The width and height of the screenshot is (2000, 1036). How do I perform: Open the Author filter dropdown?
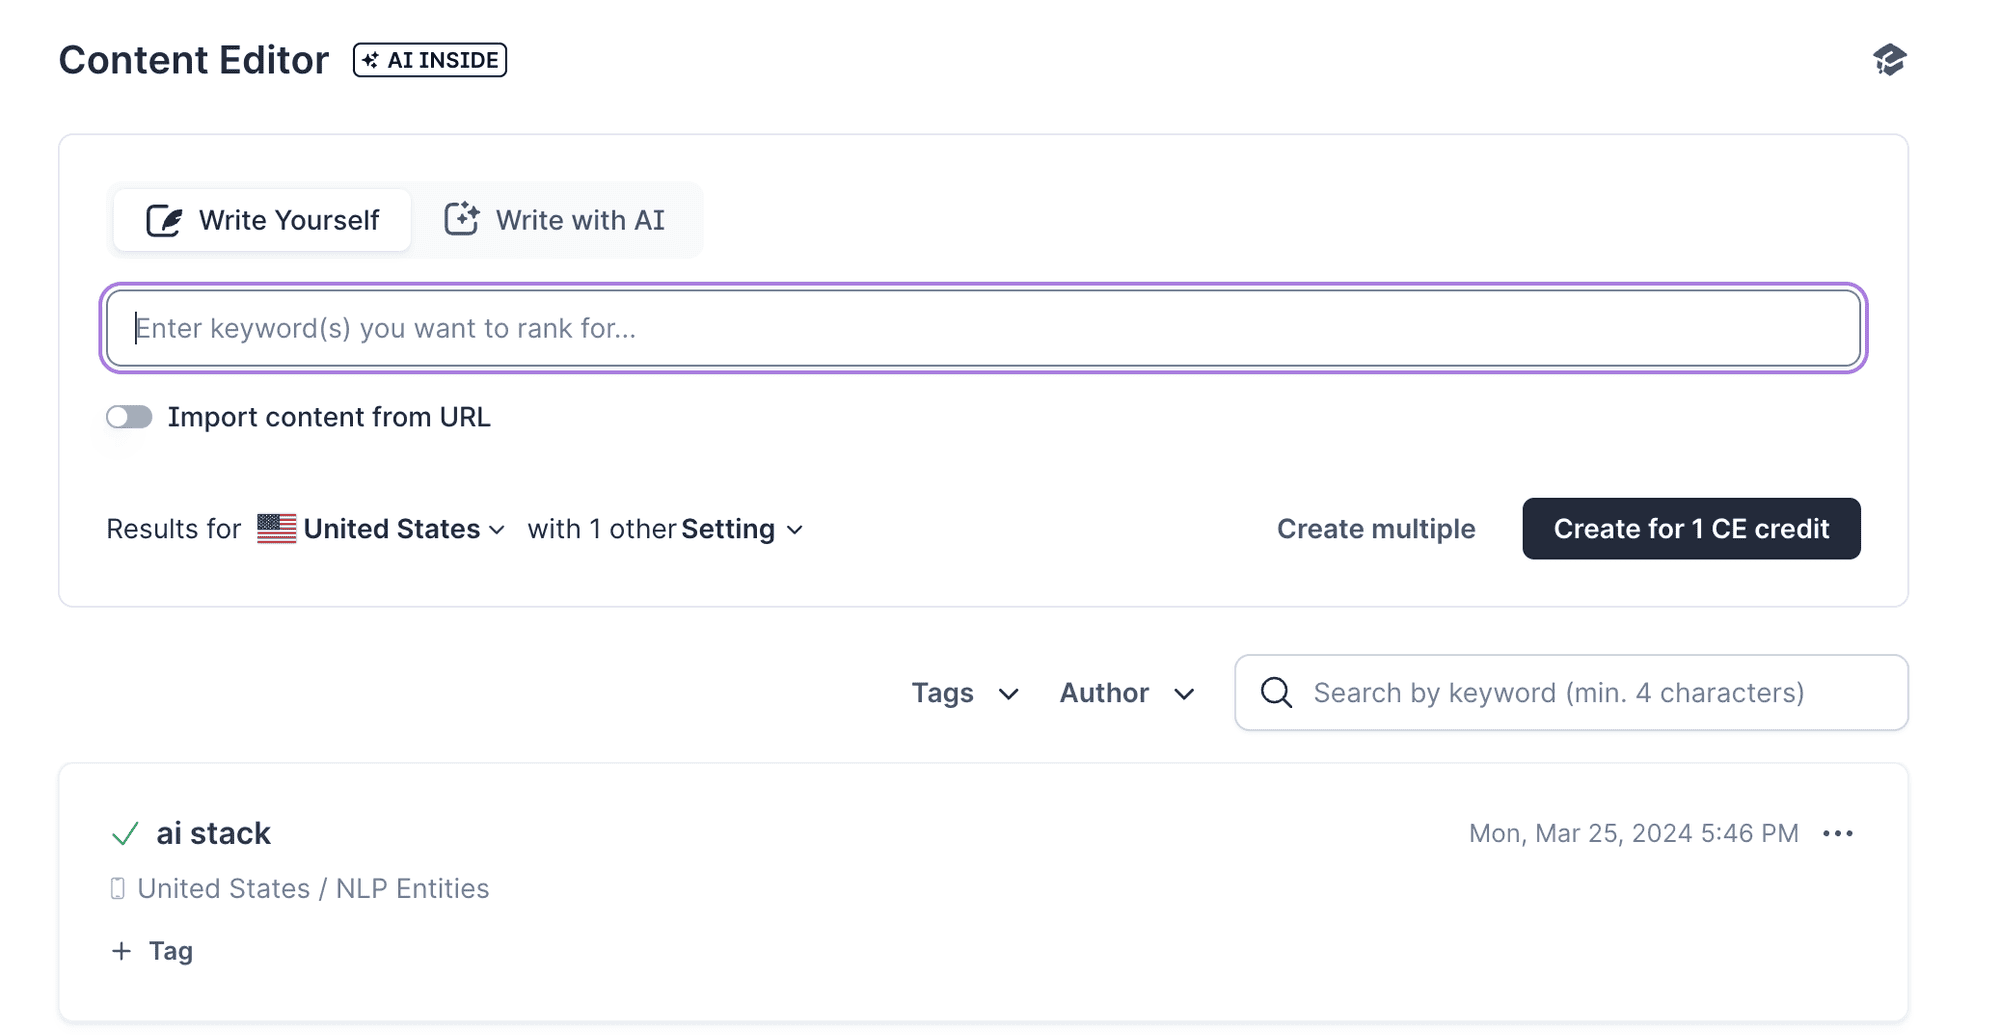point(1127,693)
